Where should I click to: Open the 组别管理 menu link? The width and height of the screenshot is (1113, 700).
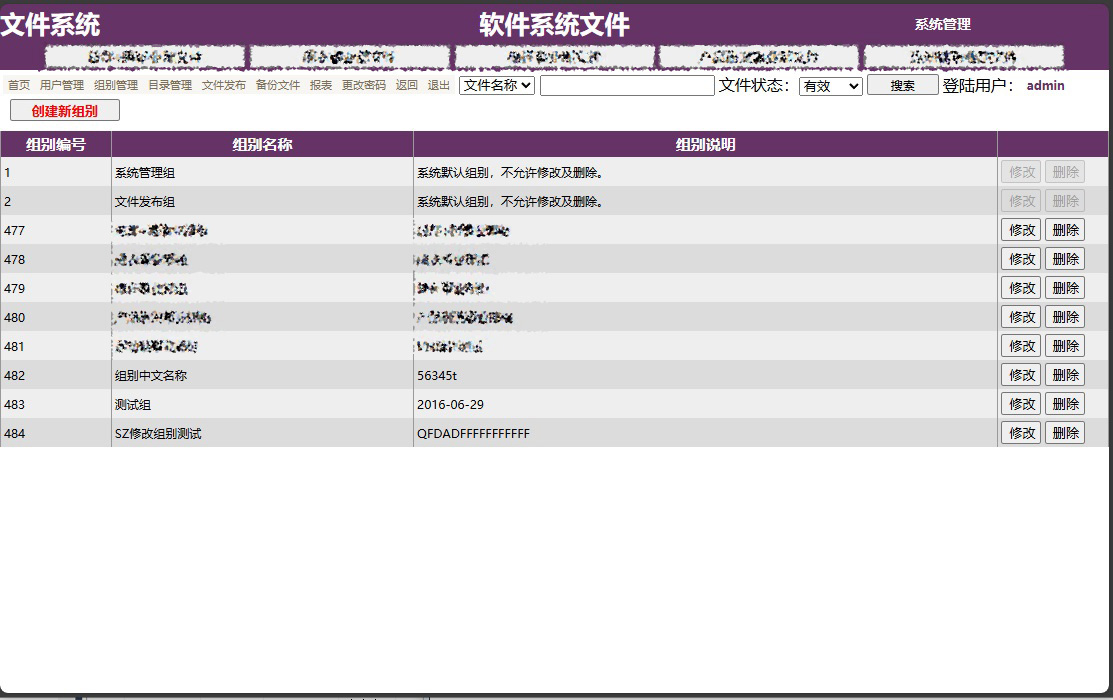click(x=116, y=85)
